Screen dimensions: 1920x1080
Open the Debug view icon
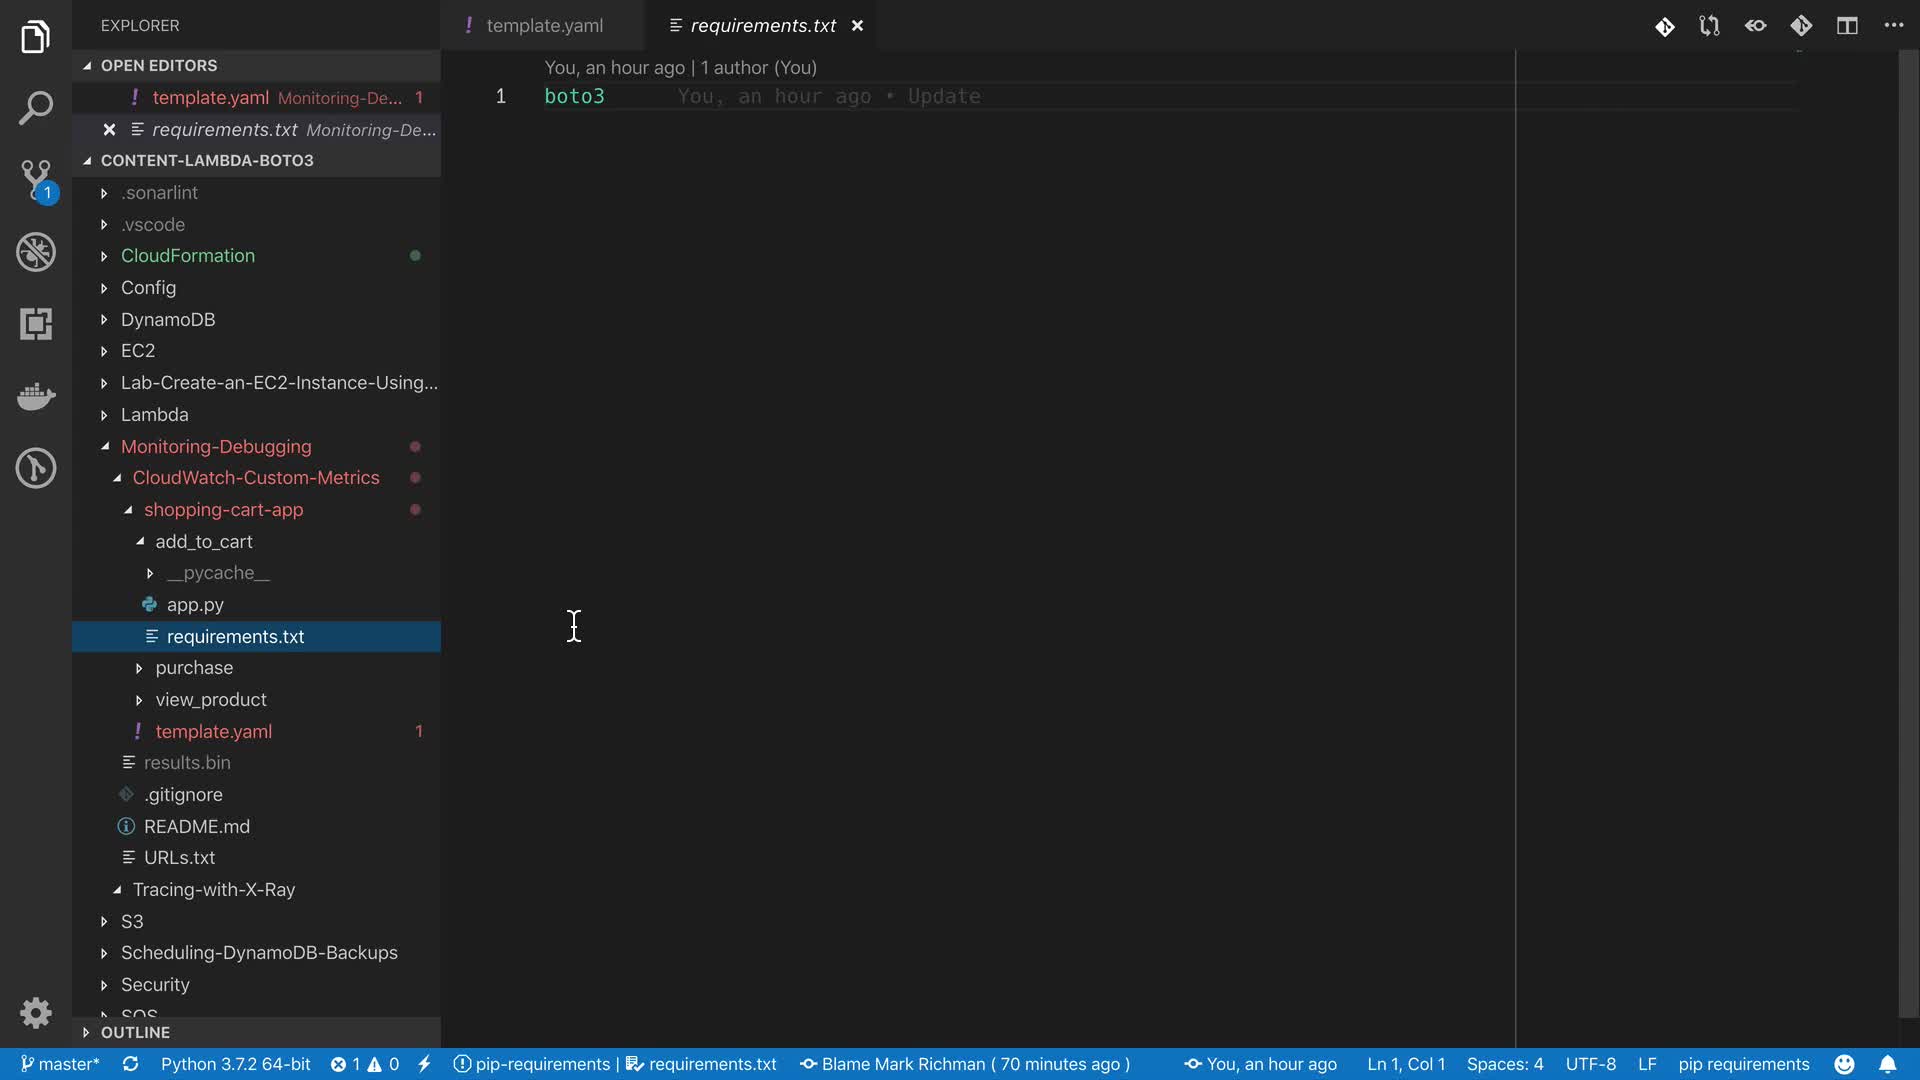click(36, 252)
